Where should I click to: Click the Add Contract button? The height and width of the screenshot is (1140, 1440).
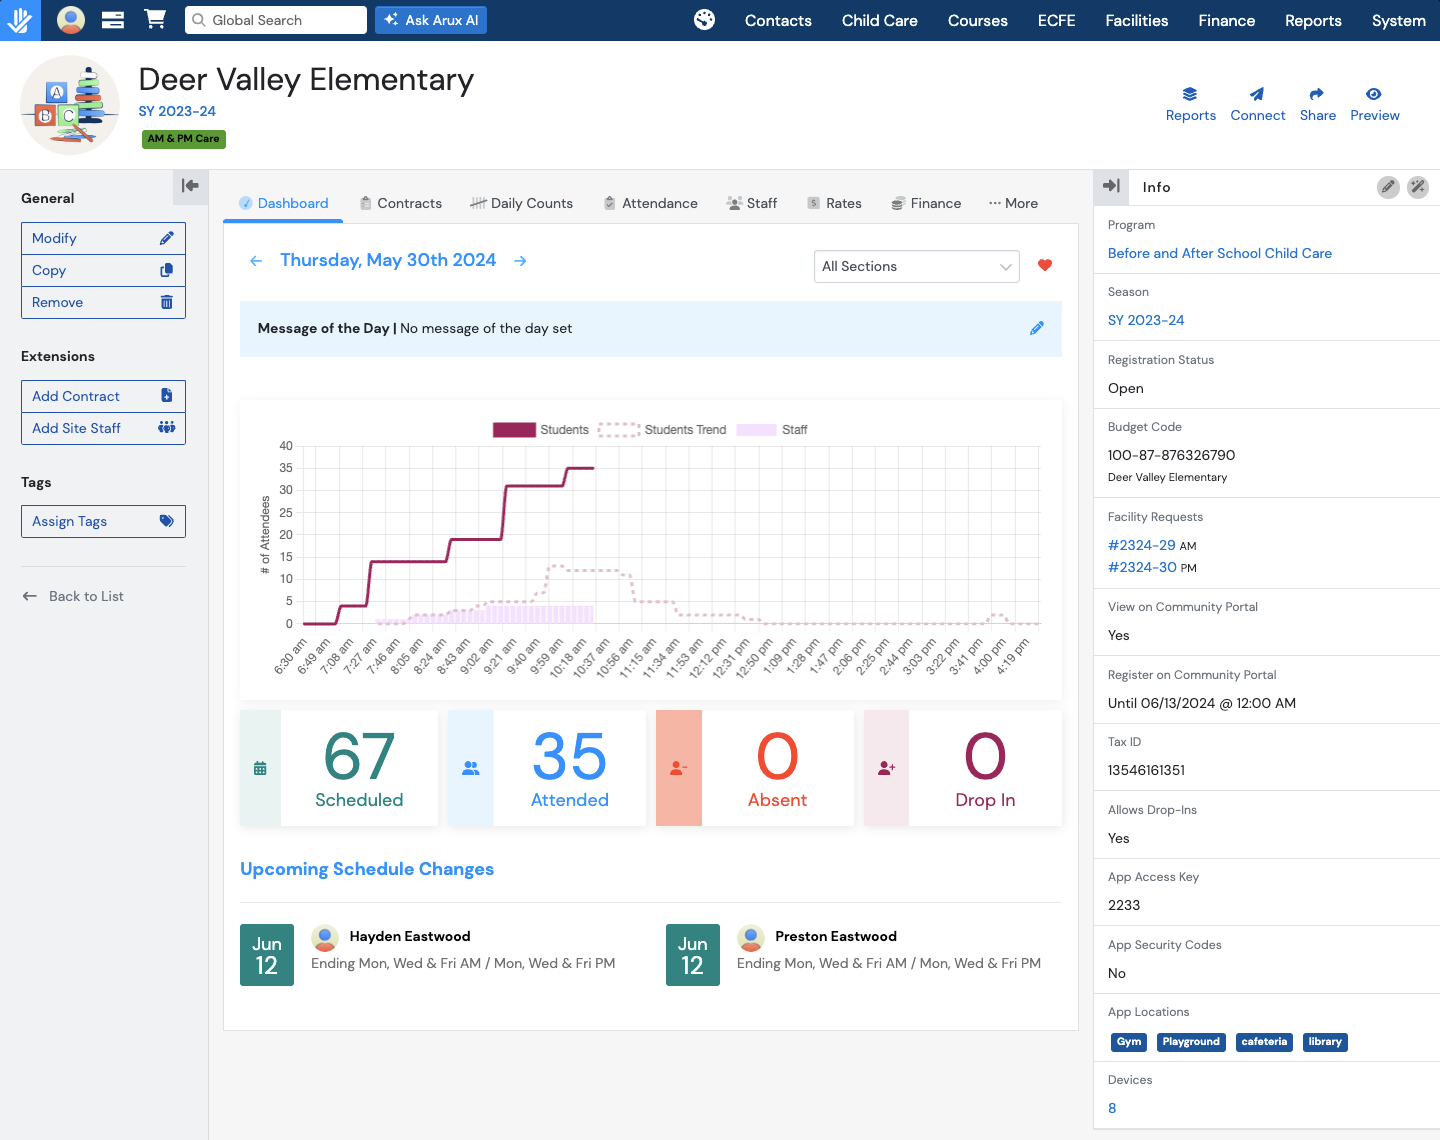coord(103,396)
